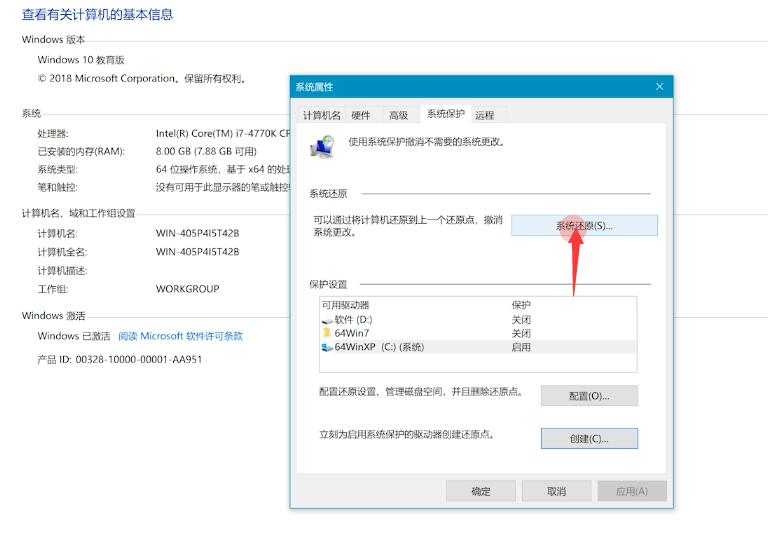Click the 查看有关计算机的基本信息 heading

(97, 15)
